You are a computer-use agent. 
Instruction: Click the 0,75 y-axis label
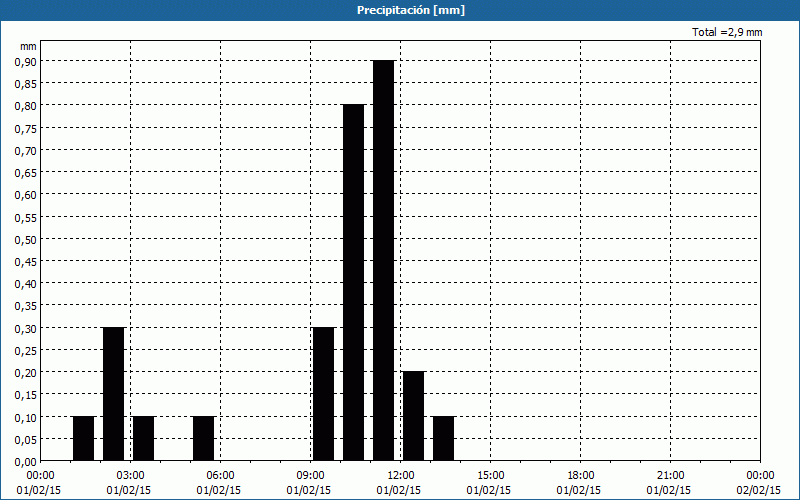[x=26, y=128]
